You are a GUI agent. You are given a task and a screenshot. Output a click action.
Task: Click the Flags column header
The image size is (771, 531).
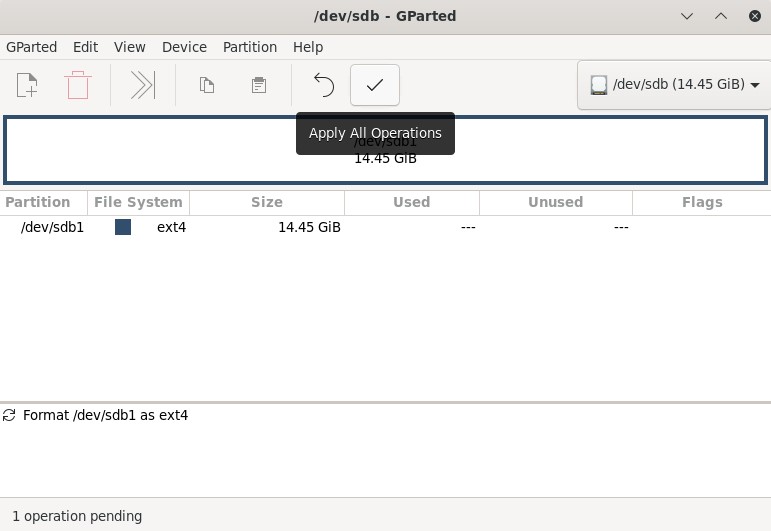(702, 203)
